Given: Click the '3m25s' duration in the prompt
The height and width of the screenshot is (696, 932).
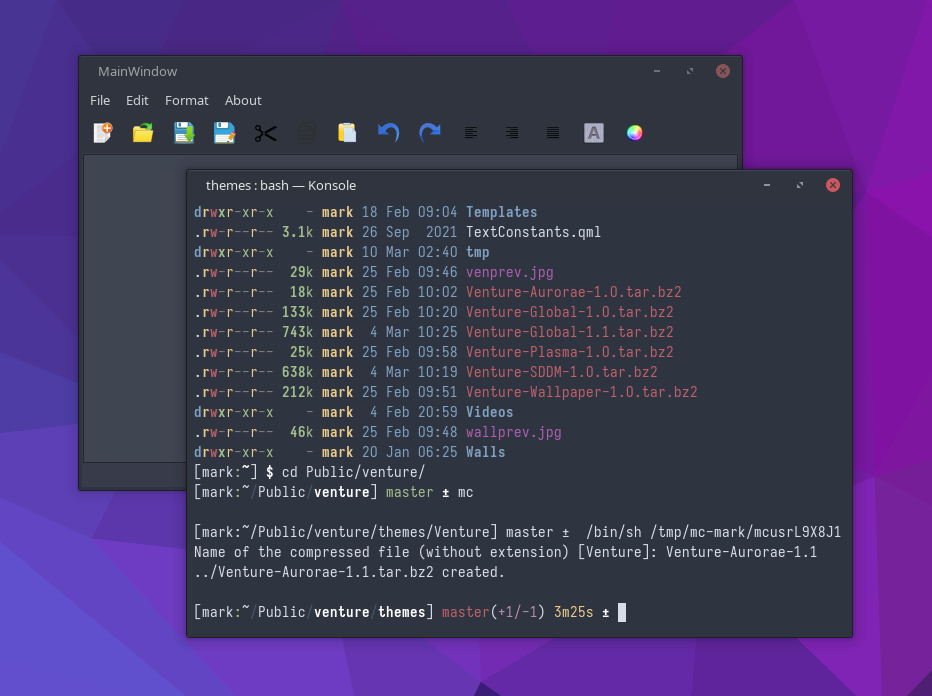Looking at the screenshot, I should point(574,612).
